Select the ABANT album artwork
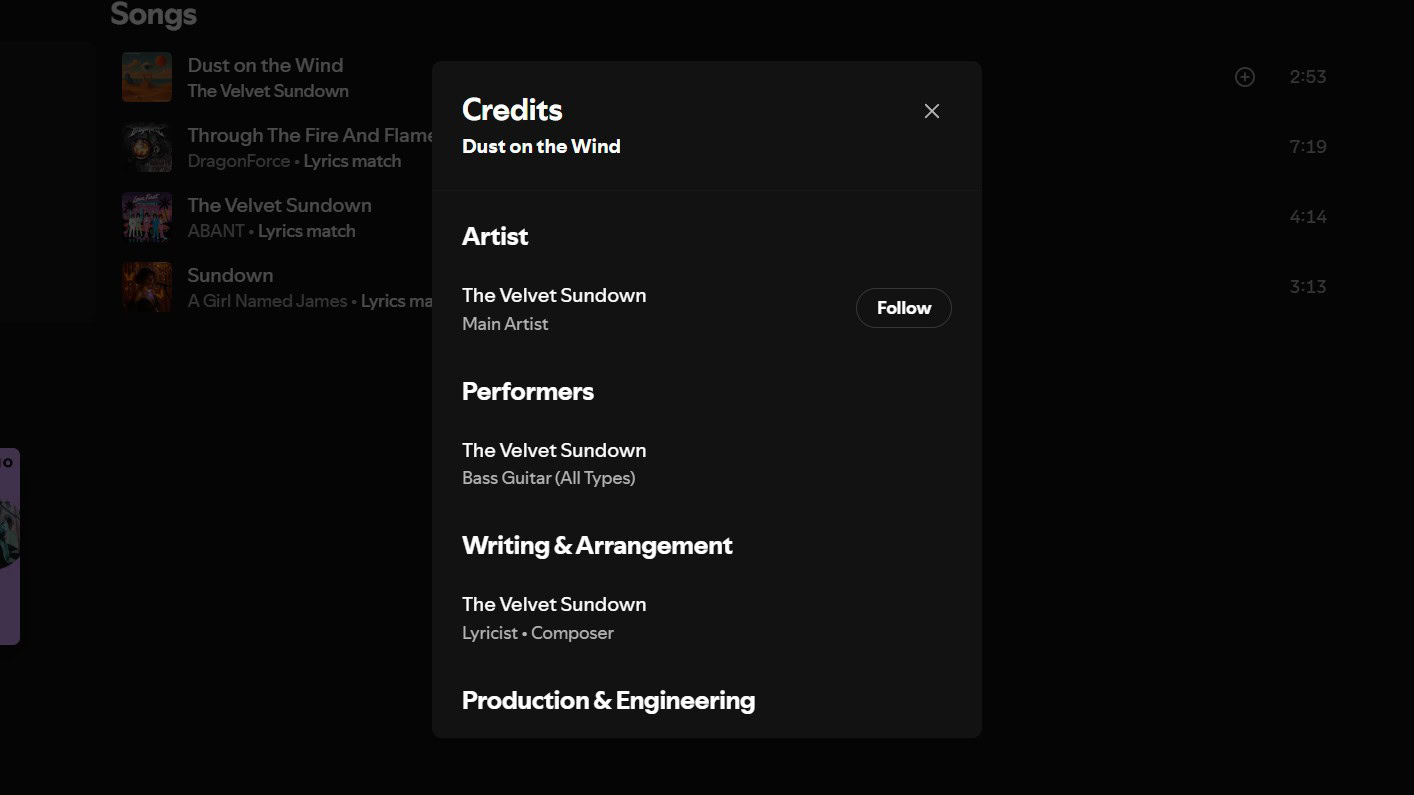This screenshot has height=795, width=1414. point(147,216)
